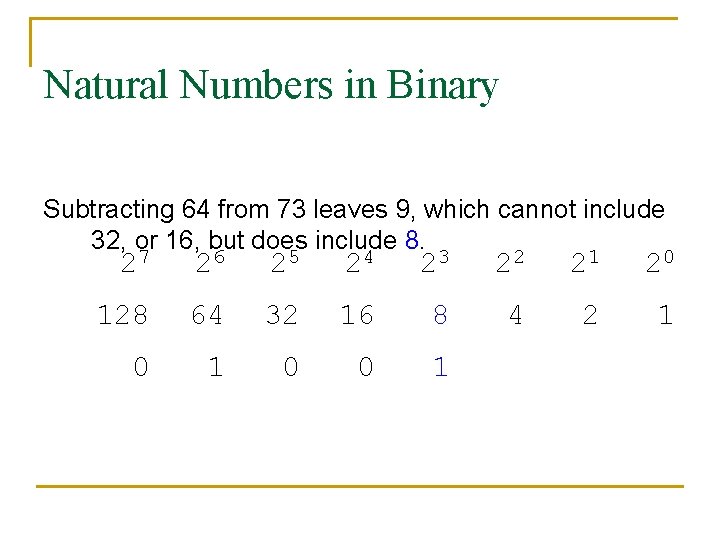720x540 pixels.
Task: Click the 2^3 power label
Action: (x=434, y=264)
